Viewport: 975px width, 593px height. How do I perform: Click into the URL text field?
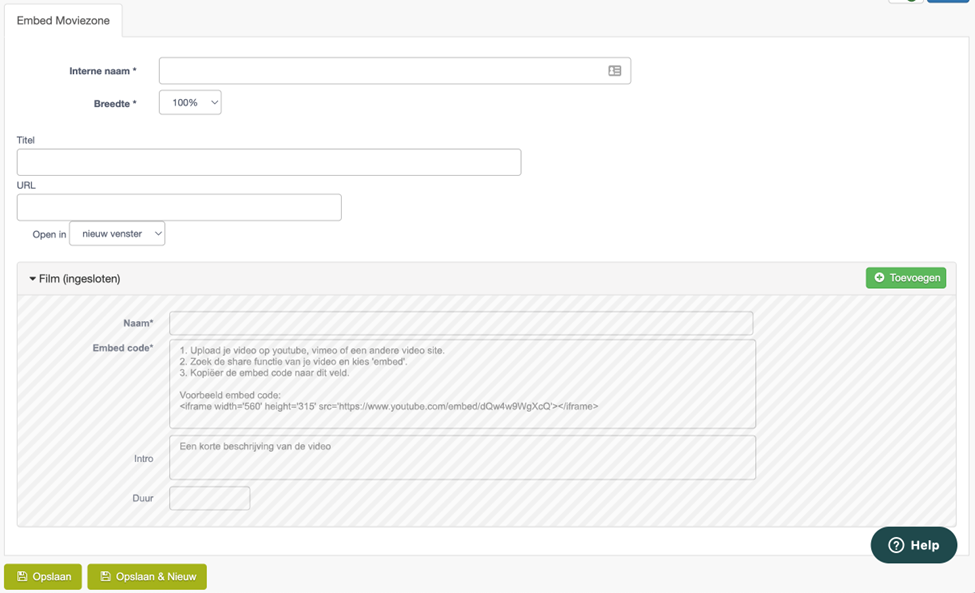coord(179,207)
